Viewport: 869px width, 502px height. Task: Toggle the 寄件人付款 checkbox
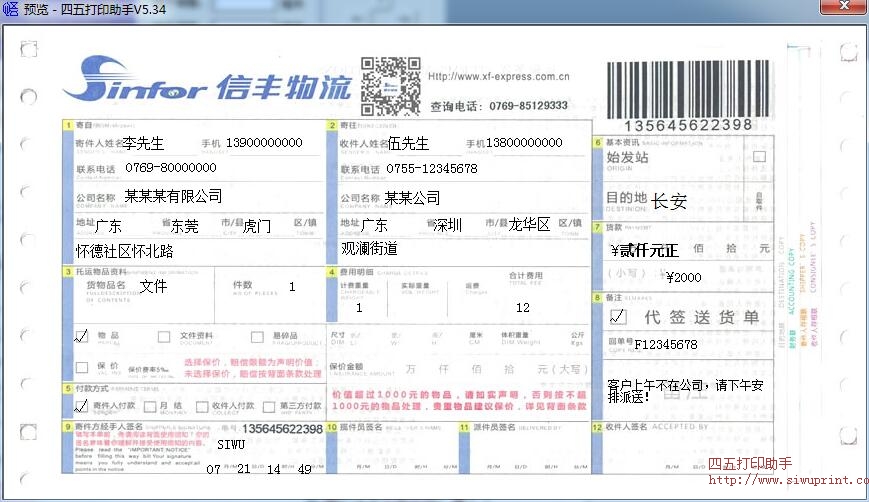tap(81, 406)
